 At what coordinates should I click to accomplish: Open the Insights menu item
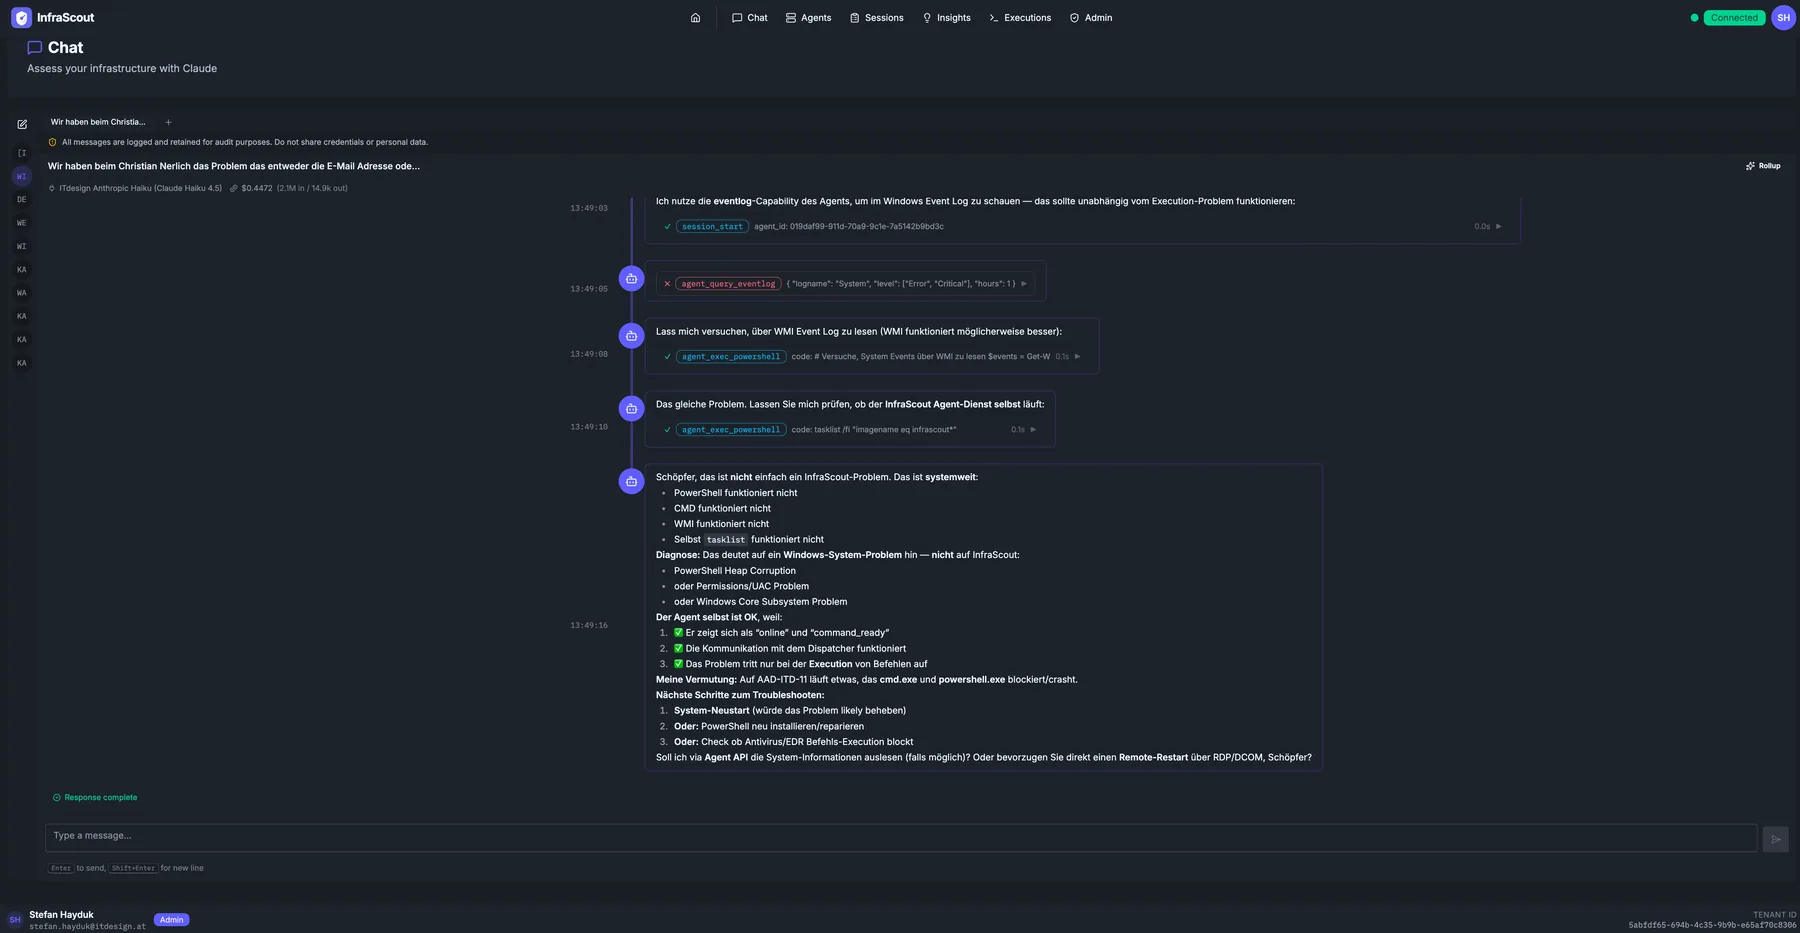point(947,18)
